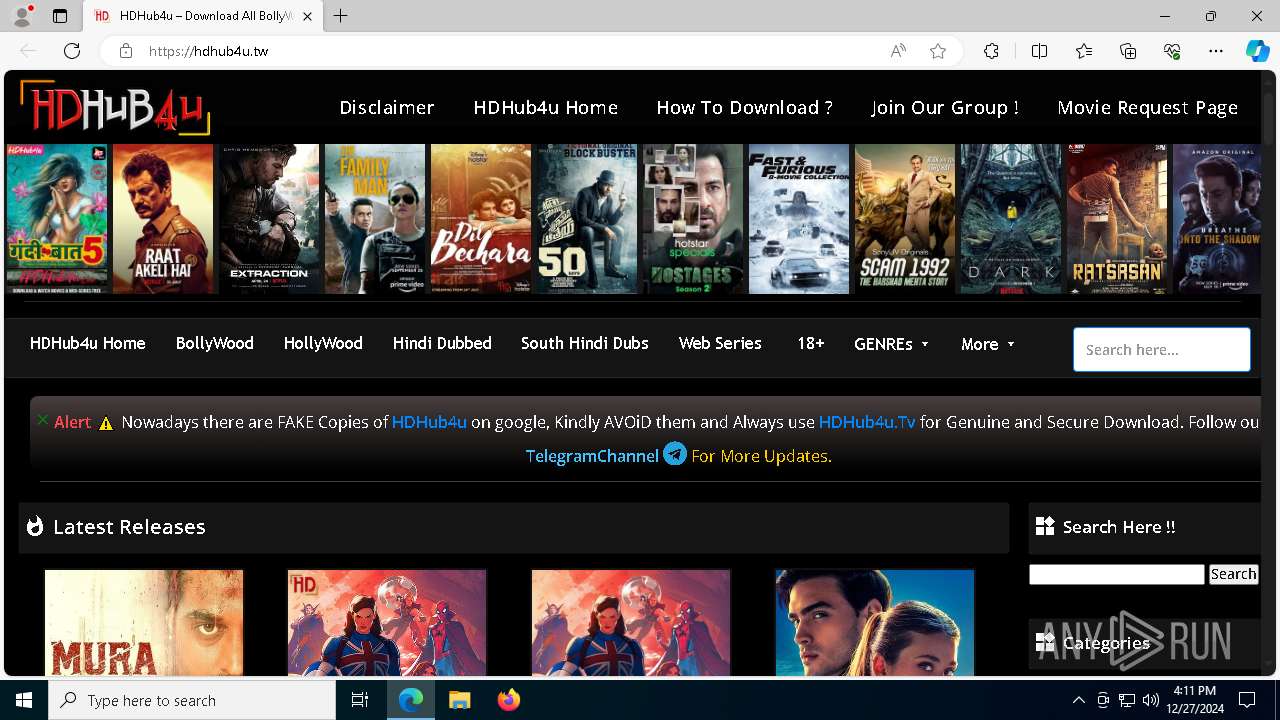Click the taskbar search box
The height and width of the screenshot is (720, 1280).
[192, 700]
